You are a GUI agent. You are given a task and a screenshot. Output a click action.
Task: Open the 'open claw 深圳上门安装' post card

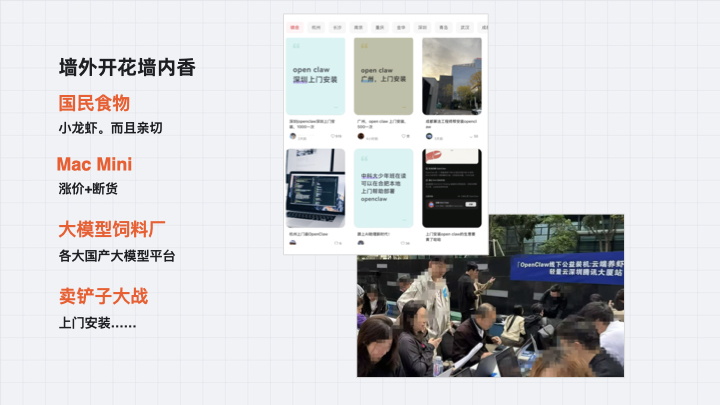tap(315, 76)
